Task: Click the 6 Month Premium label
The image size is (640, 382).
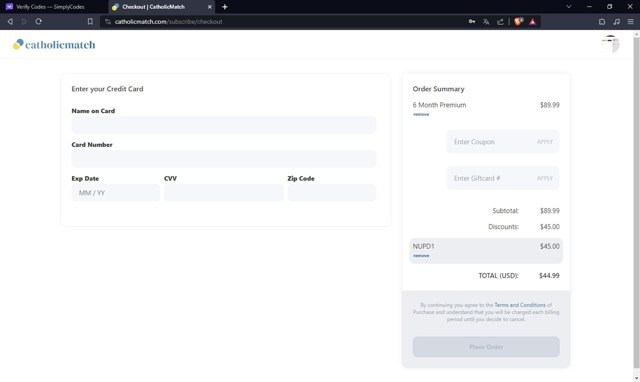Action: [439, 105]
